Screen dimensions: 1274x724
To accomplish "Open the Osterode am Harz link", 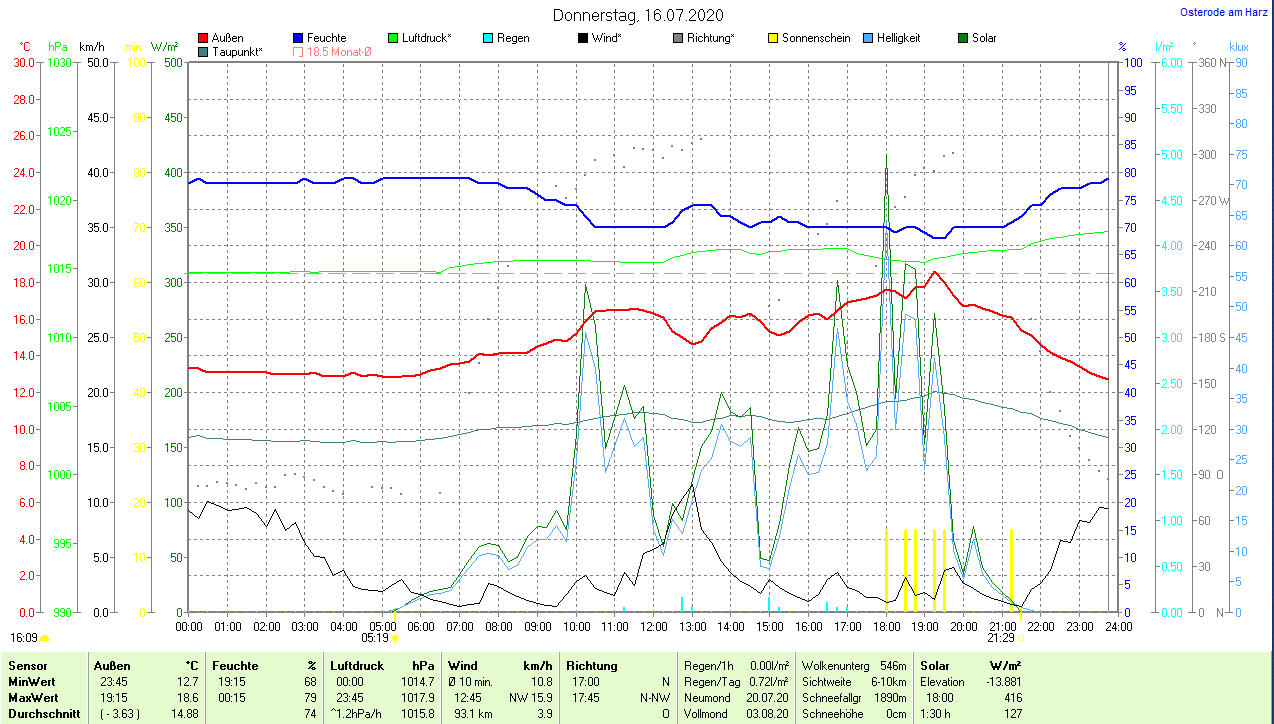I will pyautogui.click(x=1225, y=12).
